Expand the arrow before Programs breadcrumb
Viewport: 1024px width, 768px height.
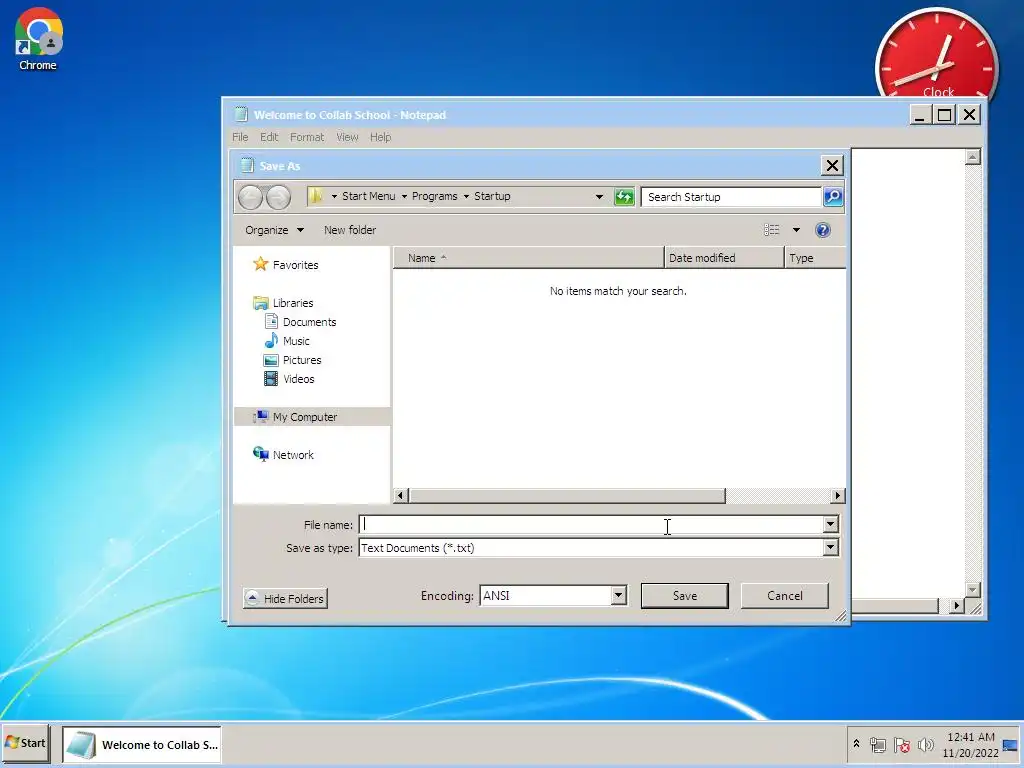(404, 196)
